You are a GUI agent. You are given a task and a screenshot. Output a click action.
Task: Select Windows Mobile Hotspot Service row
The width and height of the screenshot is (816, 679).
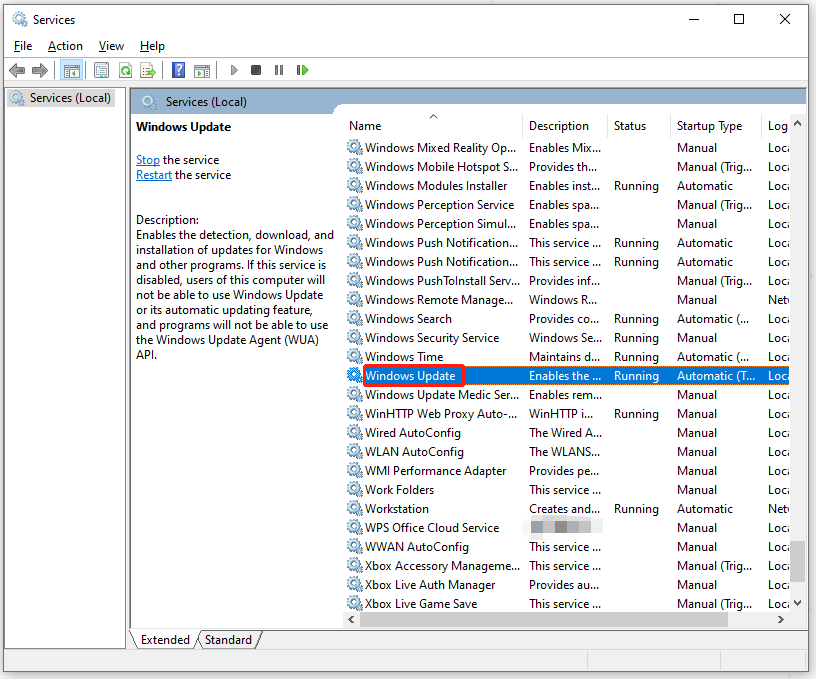pyautogui.click(x=567, y=166)
